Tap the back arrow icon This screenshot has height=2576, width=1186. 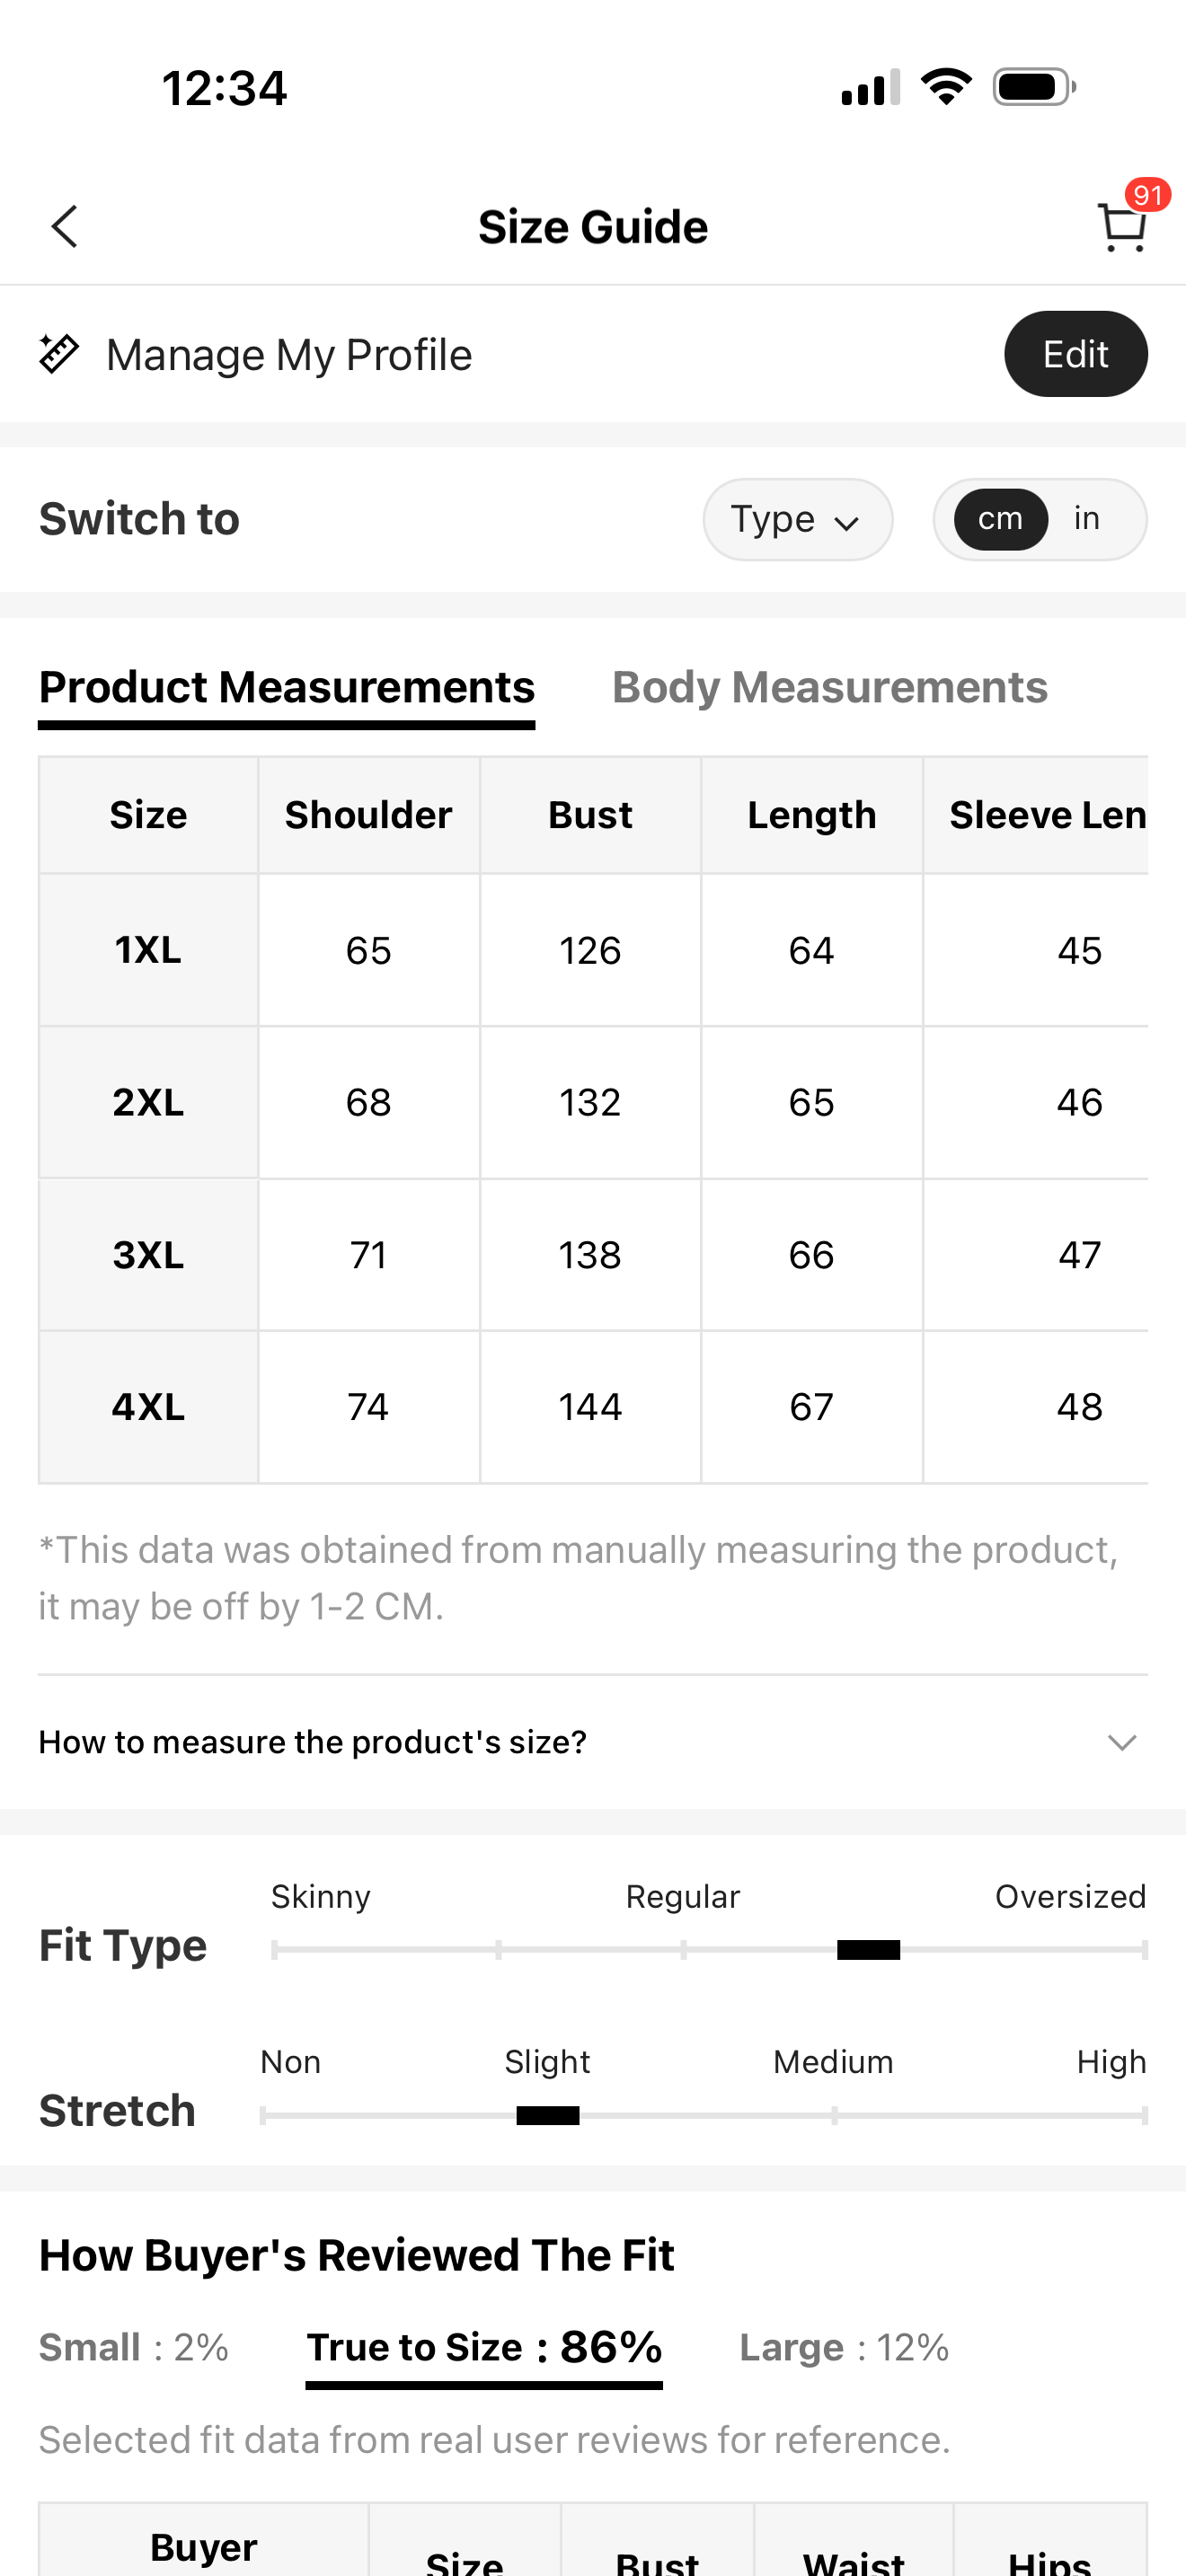tap(65, 227)
